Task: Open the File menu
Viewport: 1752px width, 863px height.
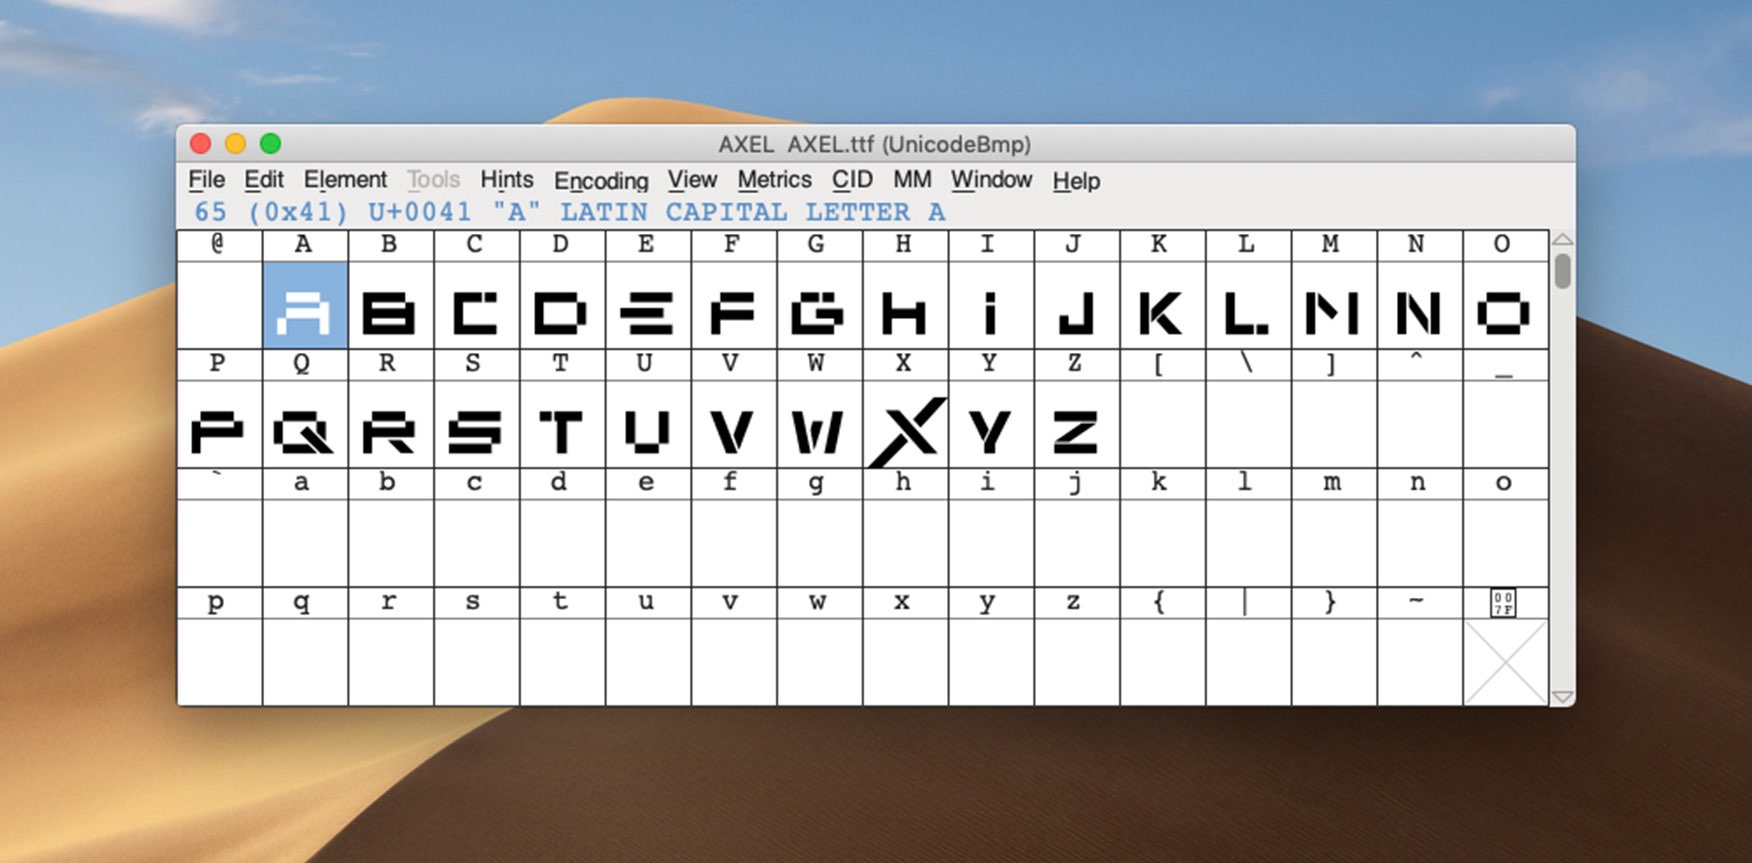Action: [x=206, y=180]
